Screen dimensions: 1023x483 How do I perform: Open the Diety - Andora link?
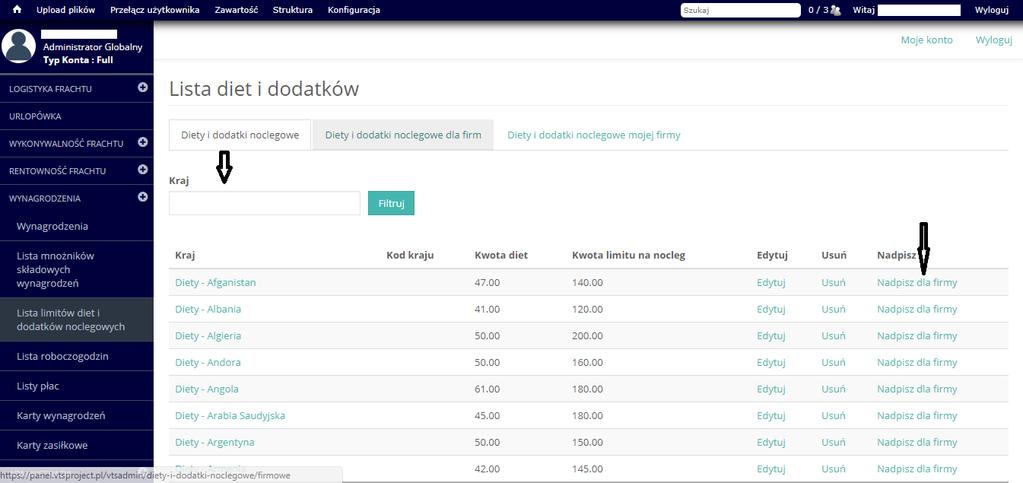pyautogui.click(x=207, y=362)
